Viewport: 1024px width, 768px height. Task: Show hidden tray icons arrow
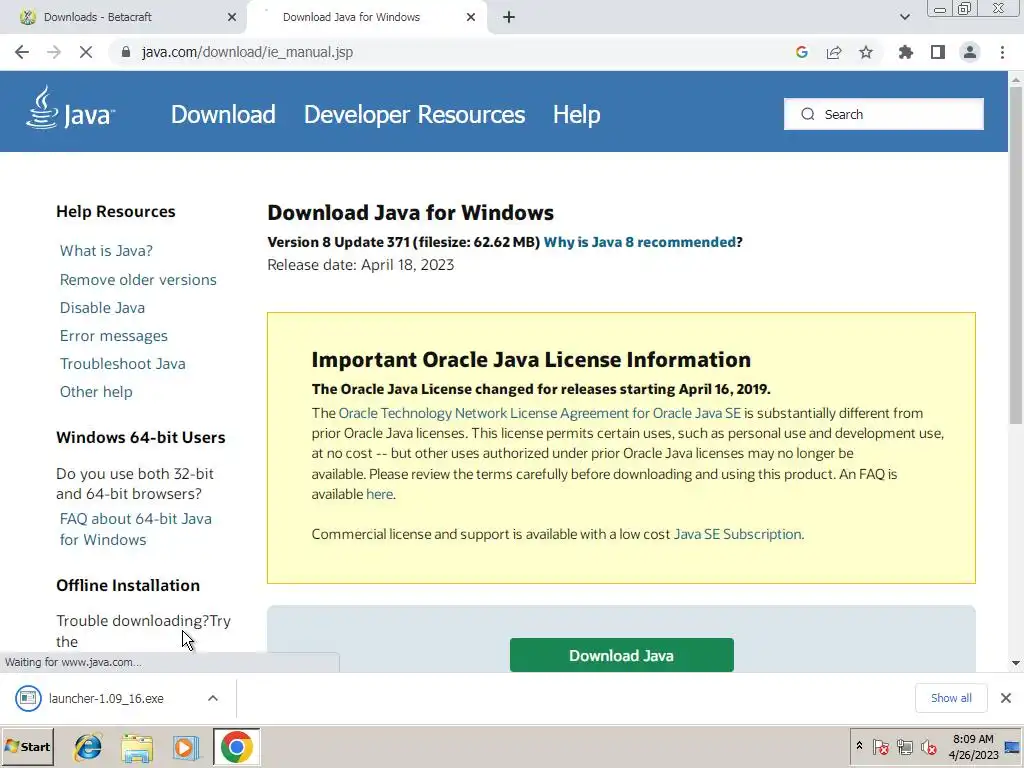point(859,746)
